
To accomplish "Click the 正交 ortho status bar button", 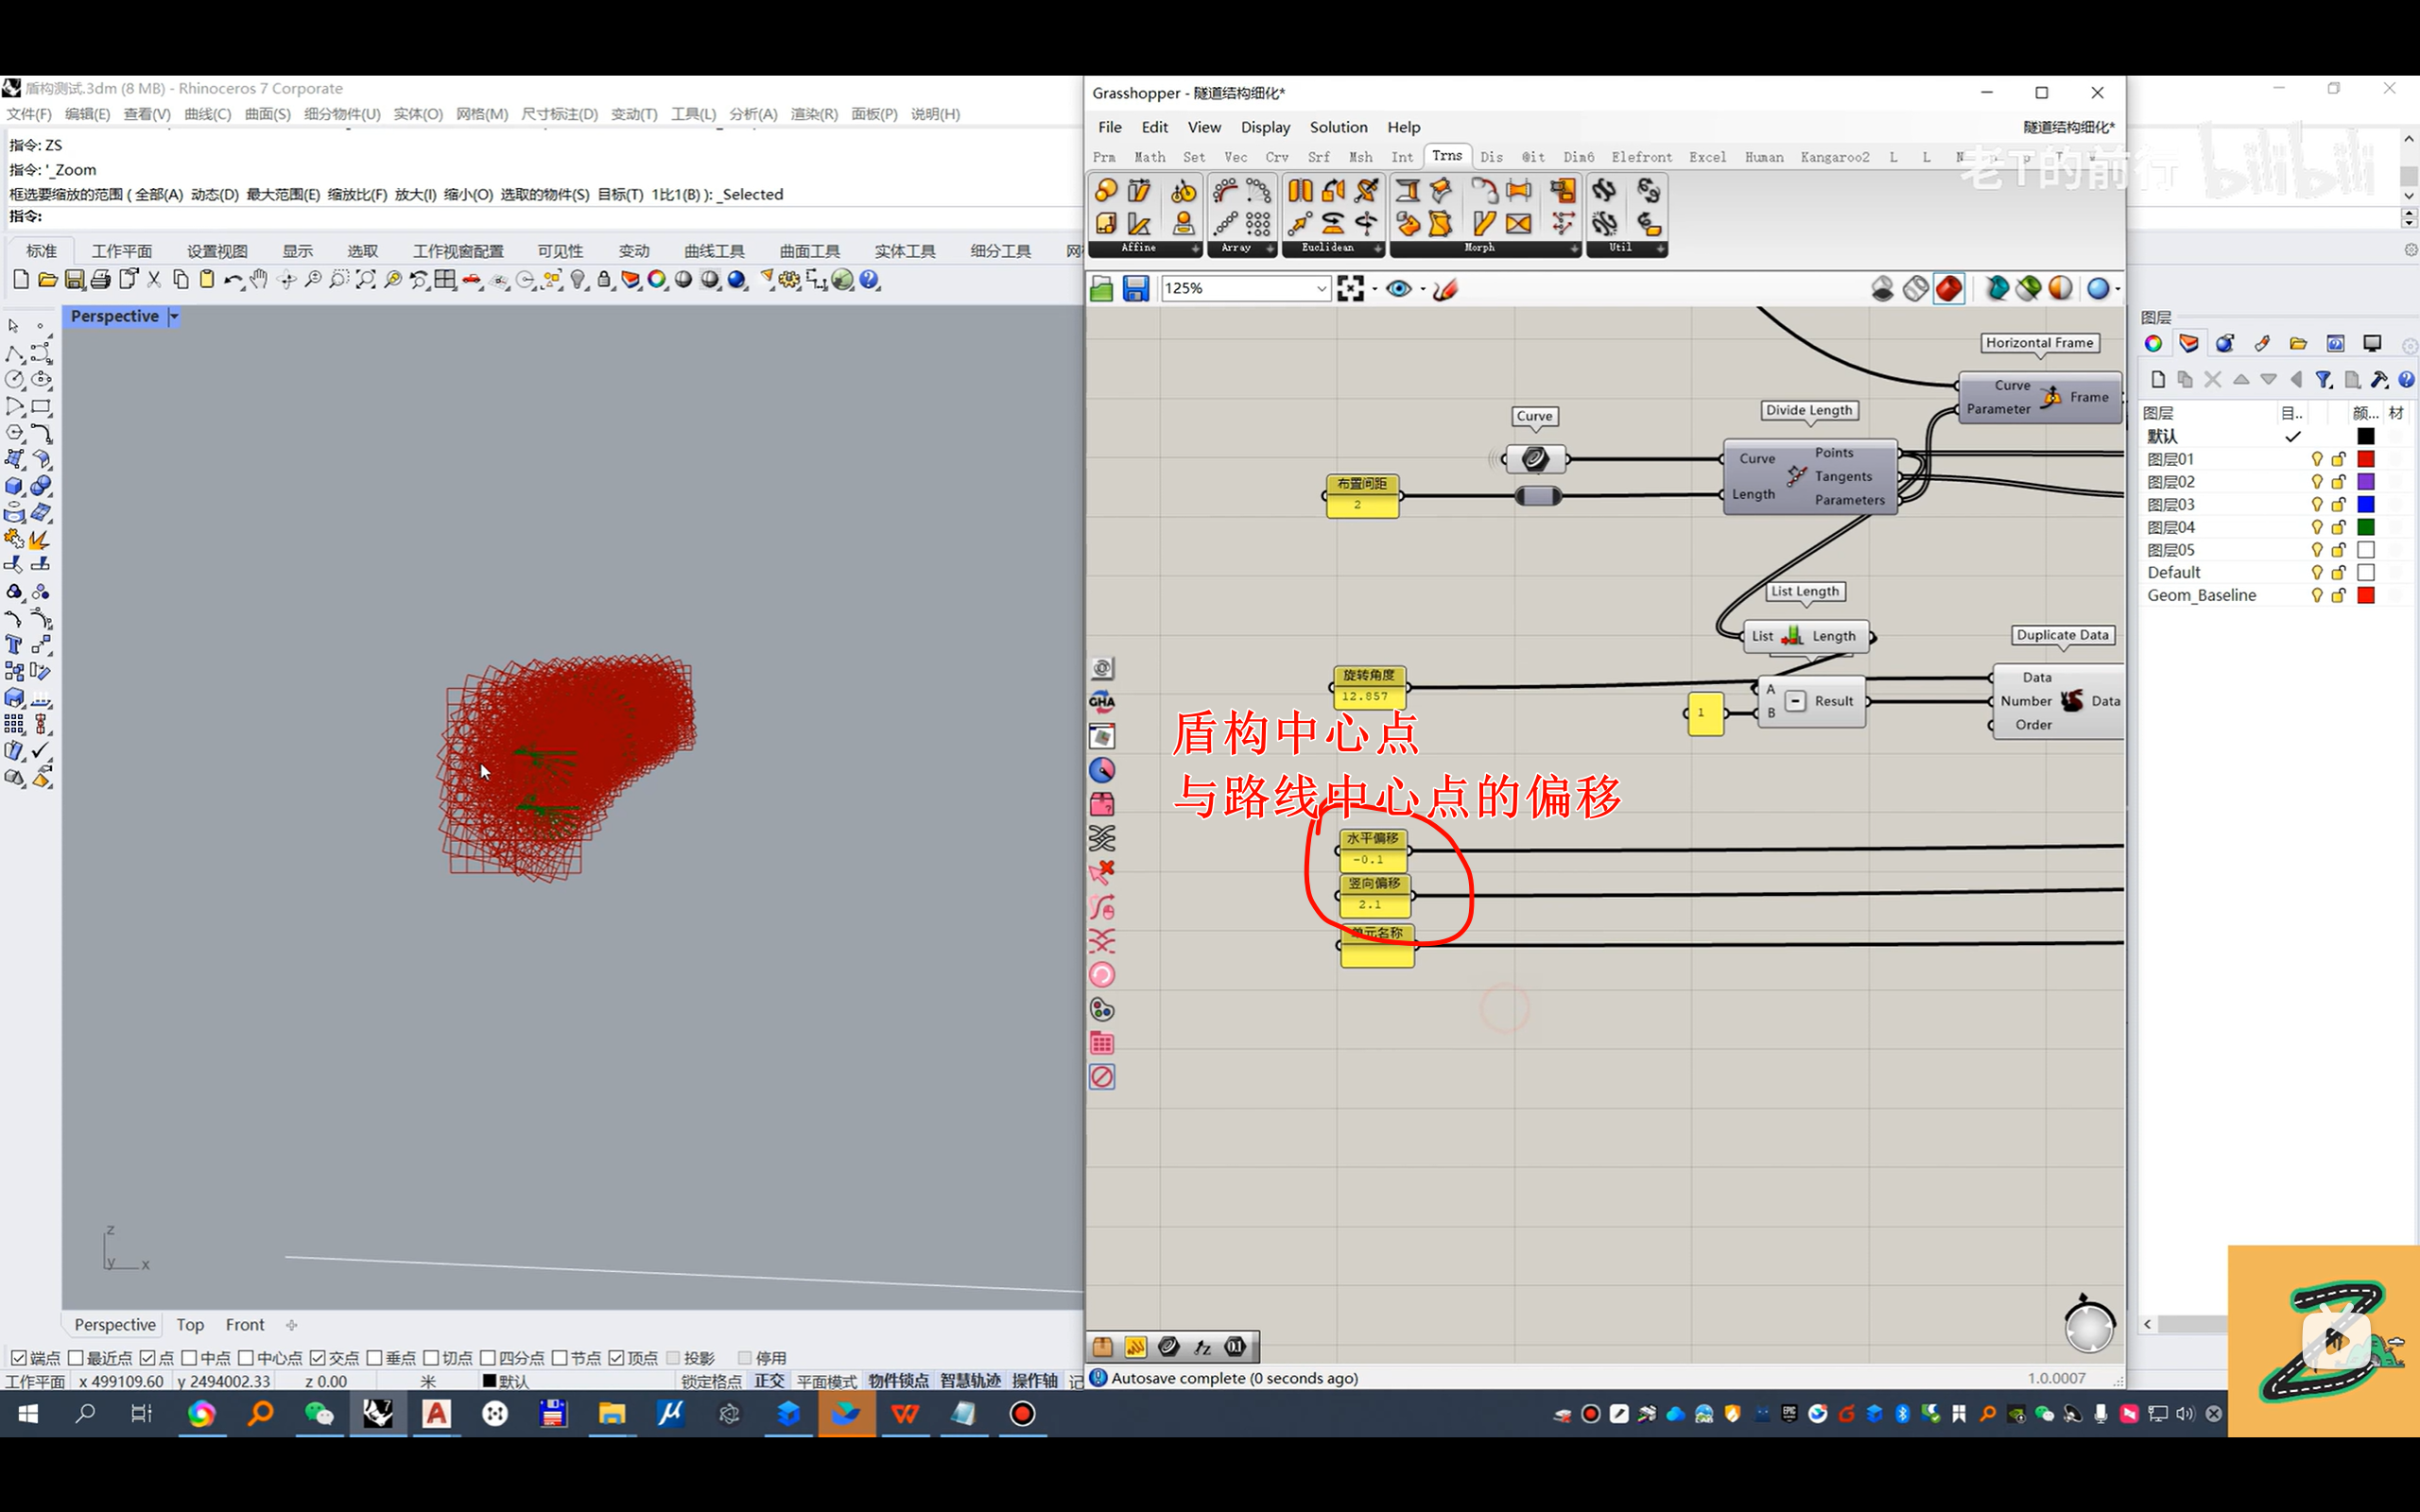I will pos(769,1381).
